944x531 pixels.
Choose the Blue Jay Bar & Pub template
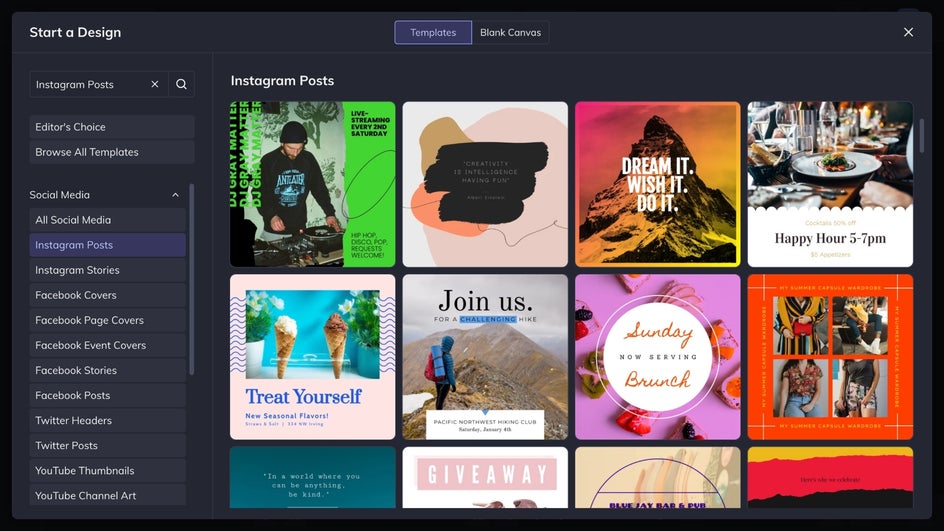657,477
